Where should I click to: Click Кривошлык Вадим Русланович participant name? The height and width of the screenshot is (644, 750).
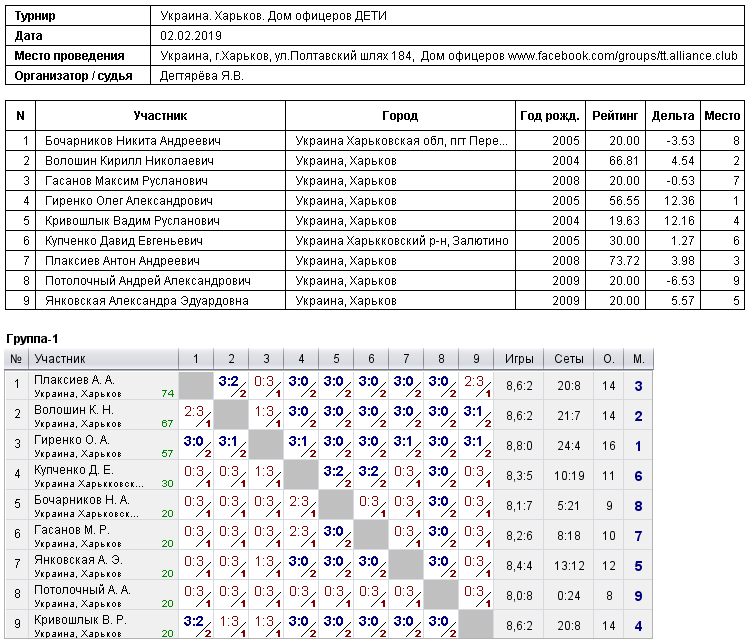click(132, 221)
